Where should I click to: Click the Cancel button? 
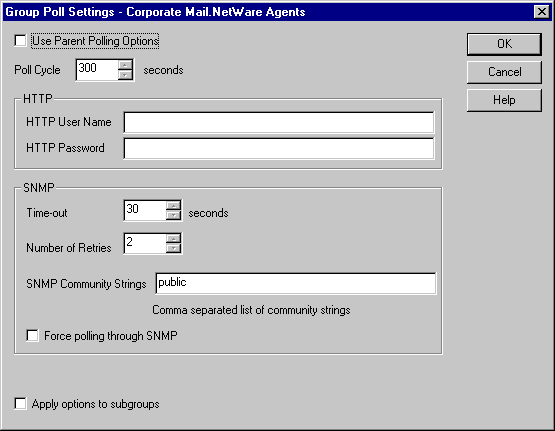pos(504,72)
